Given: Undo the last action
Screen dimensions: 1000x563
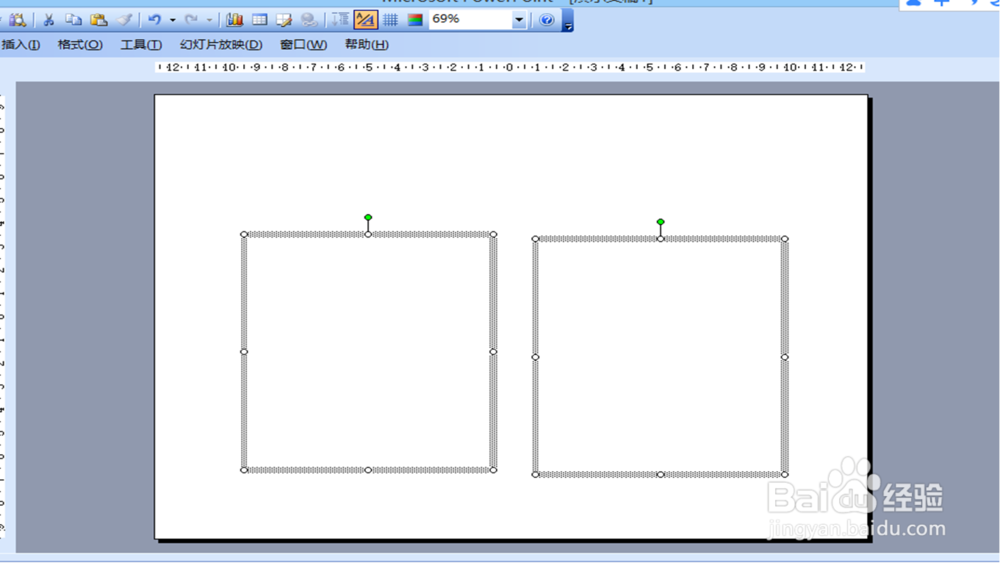Looking at the screenshot, I should tap(154, 20).
